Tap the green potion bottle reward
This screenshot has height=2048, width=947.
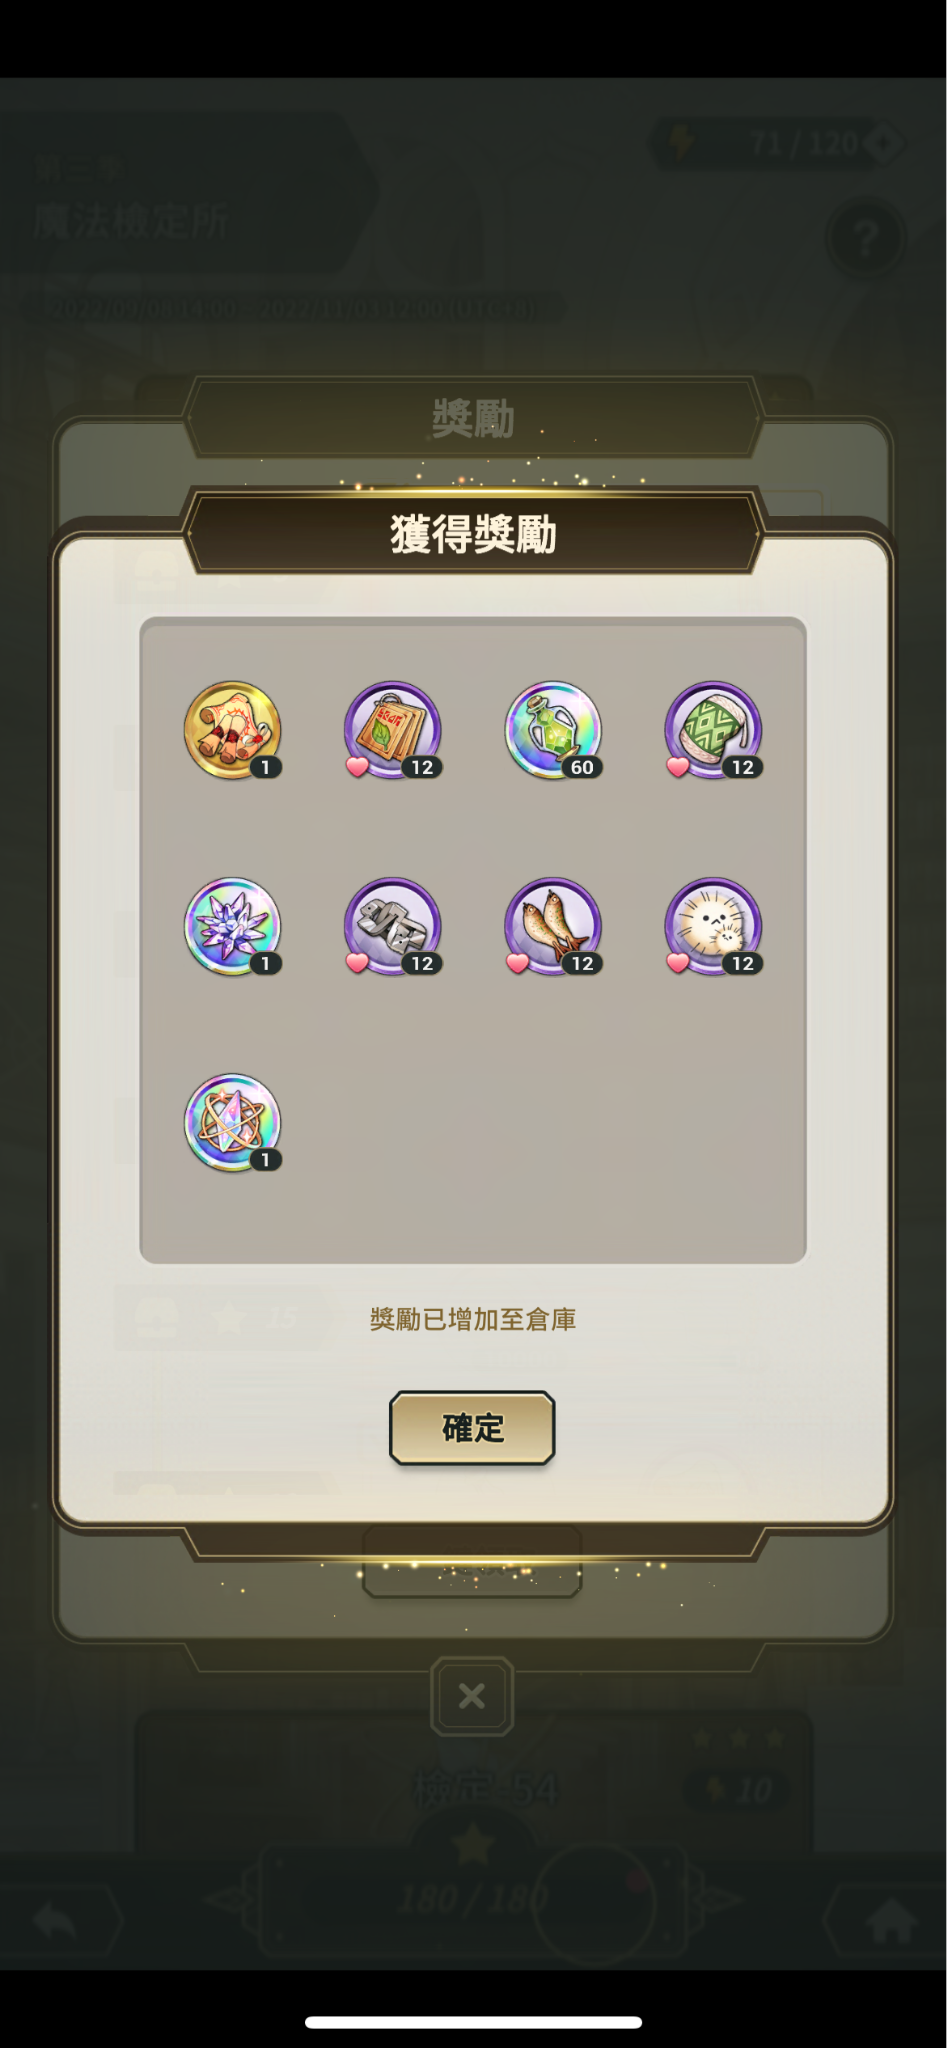[553, 731]
